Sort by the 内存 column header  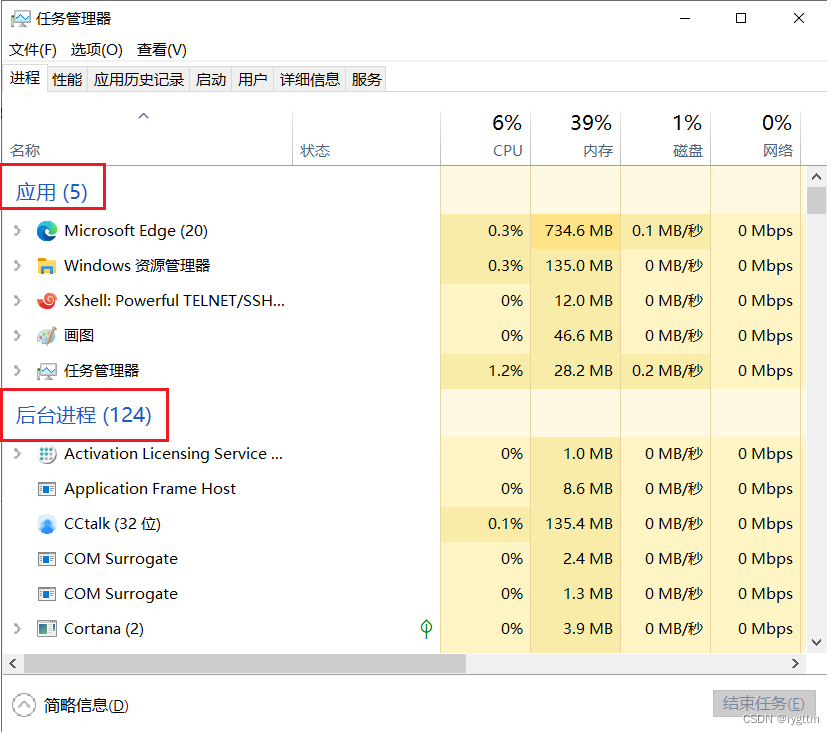point(576,138)
